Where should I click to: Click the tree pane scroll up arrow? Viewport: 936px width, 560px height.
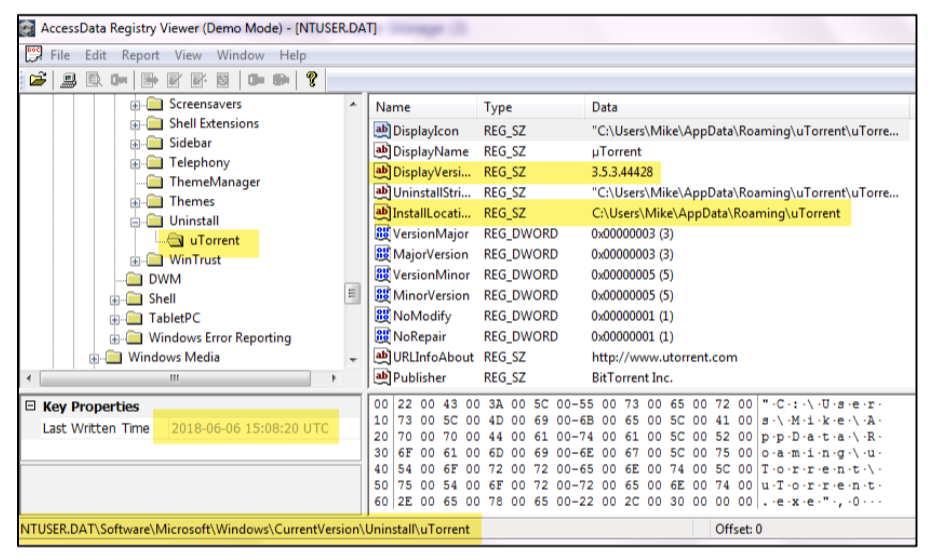[x=353, y=104]
